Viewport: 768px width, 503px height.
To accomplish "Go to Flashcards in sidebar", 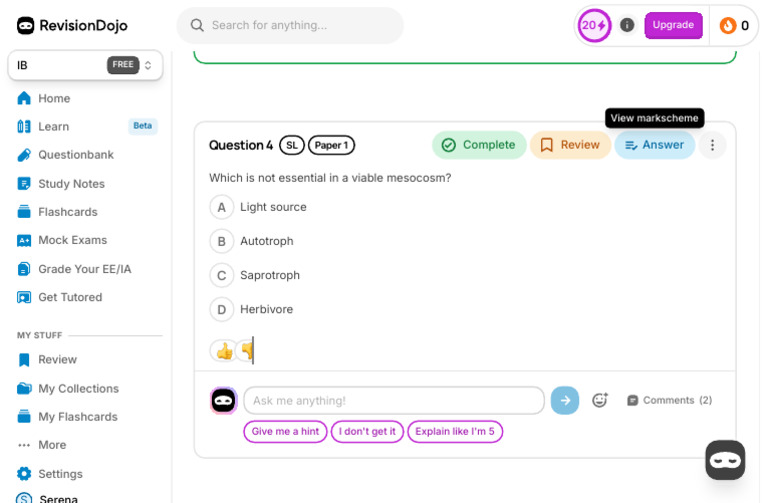I will pyautogui.click(x=67, y=212).
